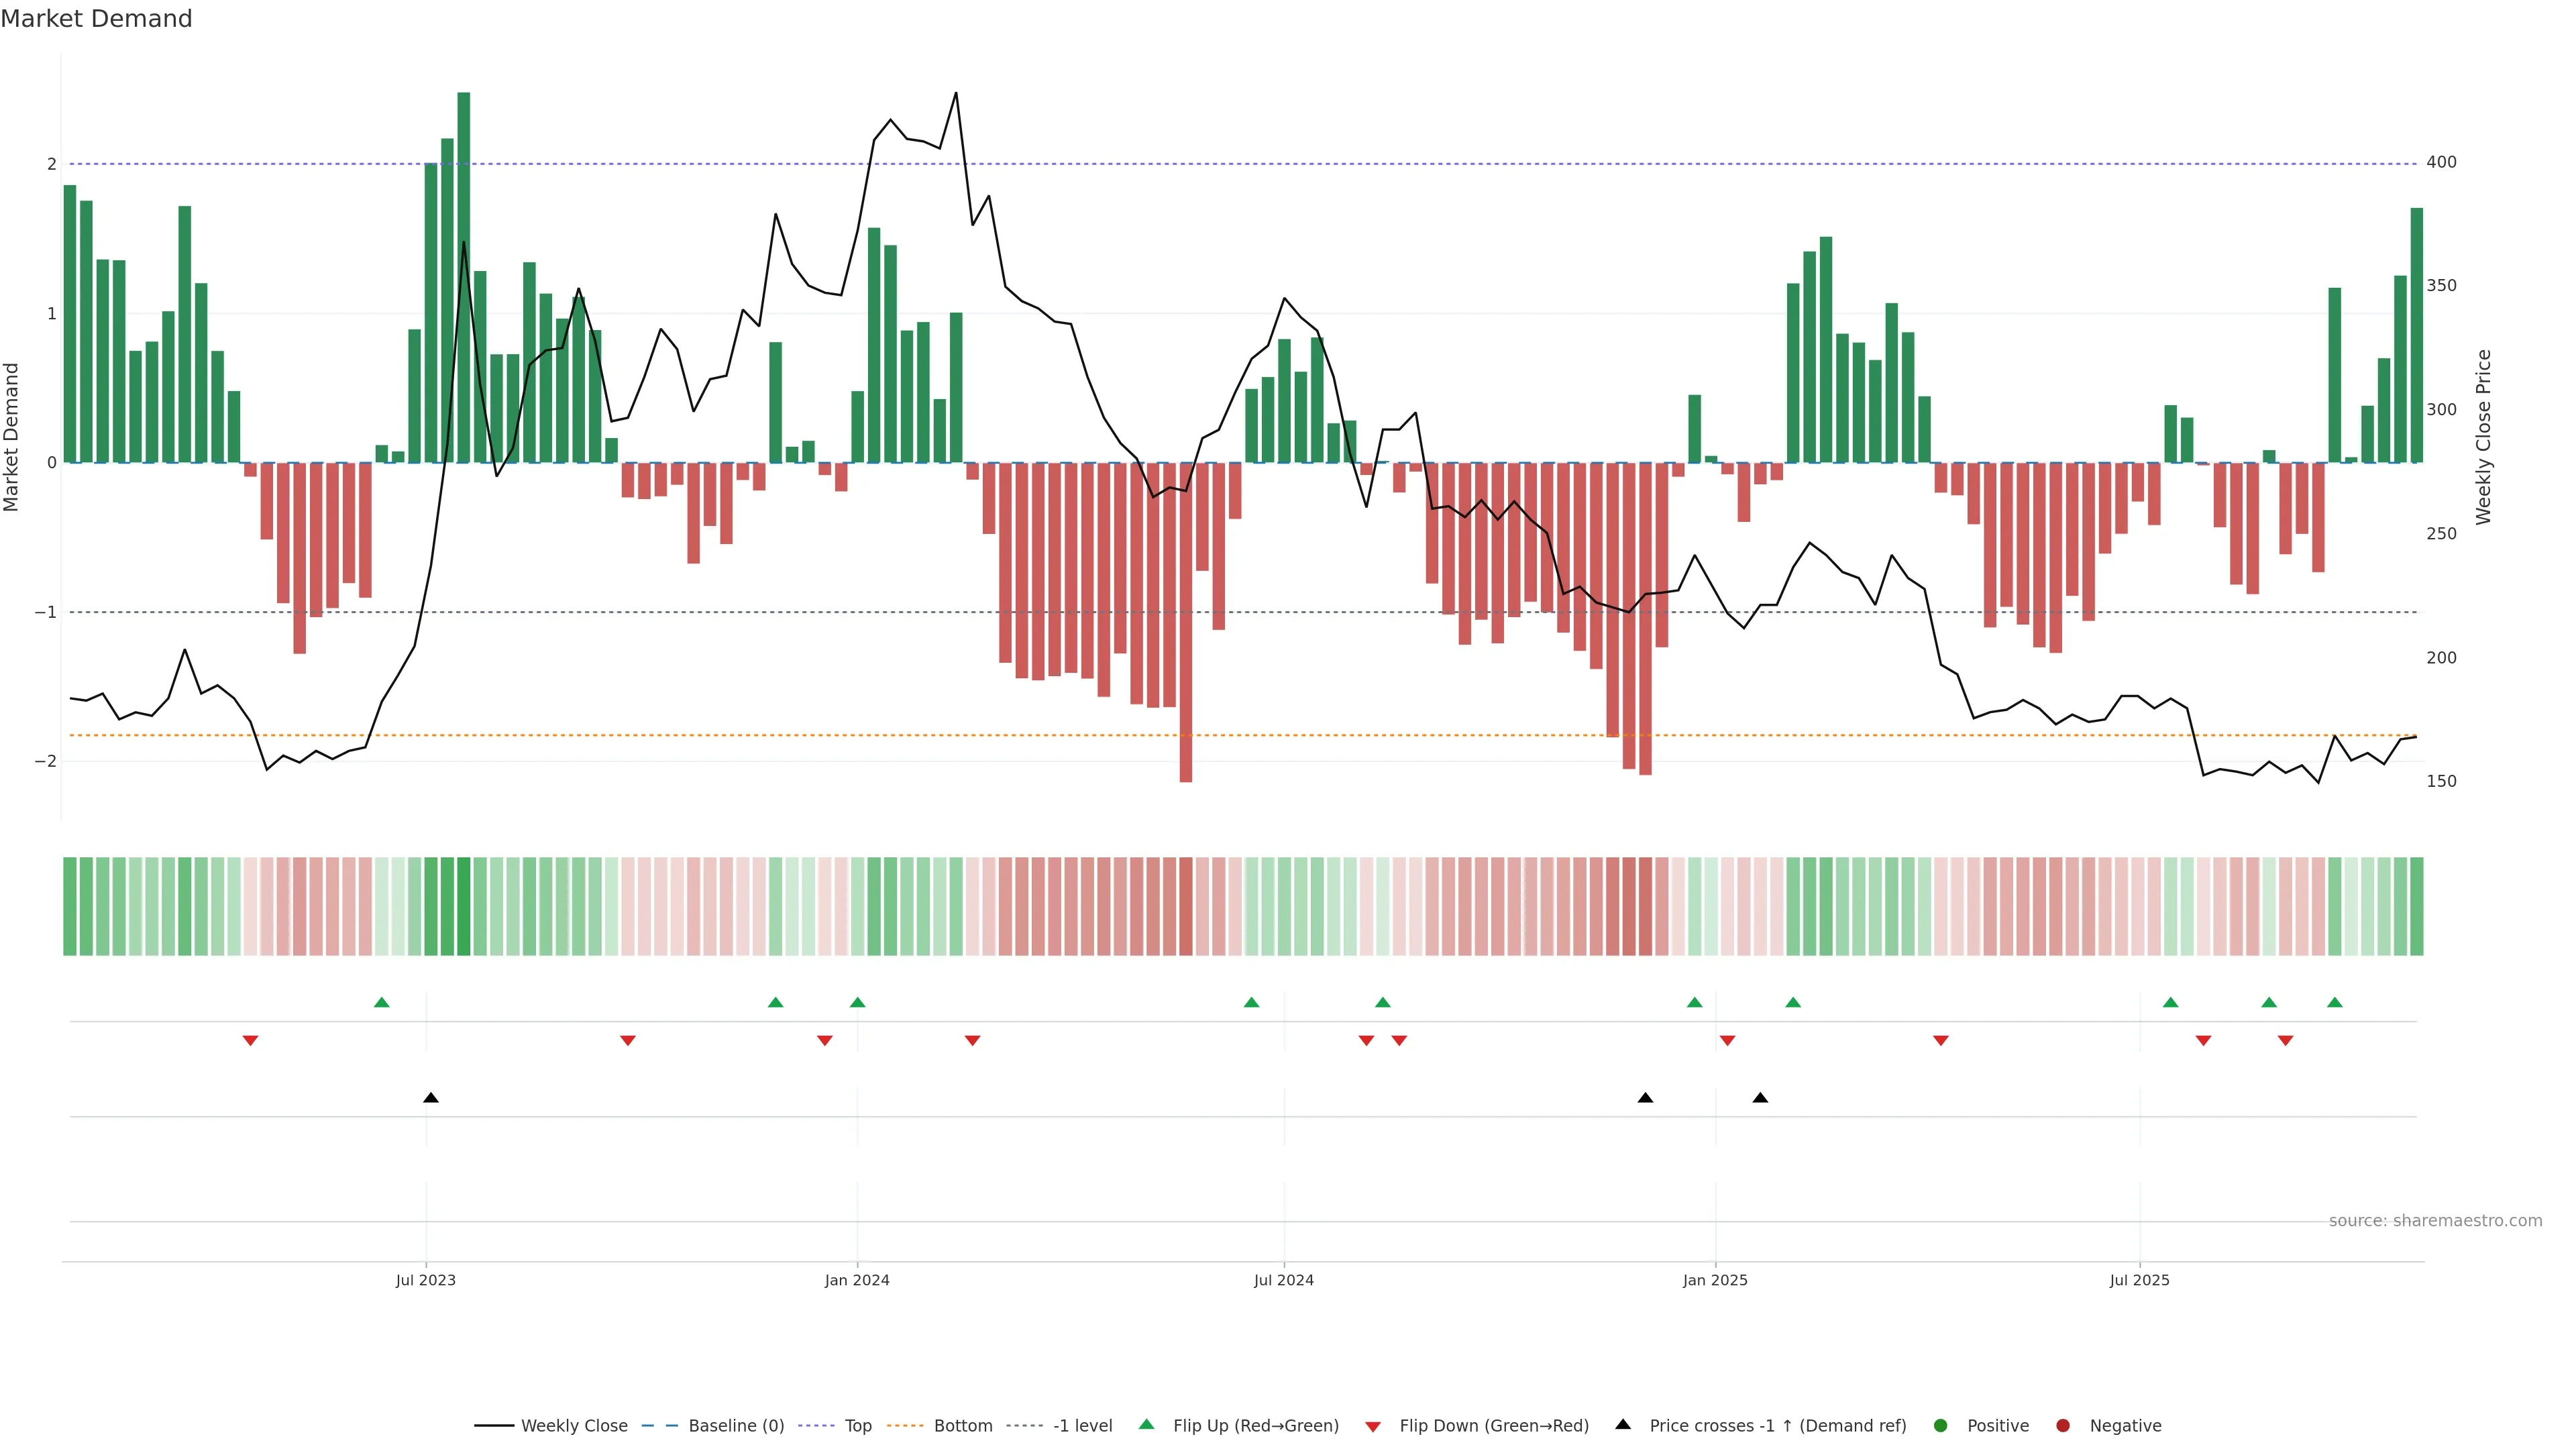
Task: Click the -1 level legend item
Action: click(x=1082, y=1425)
